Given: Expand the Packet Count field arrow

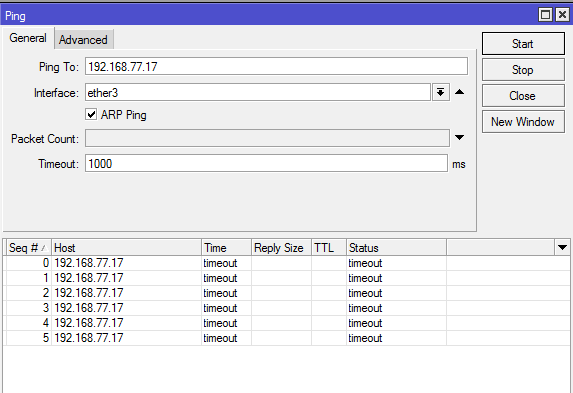Looking at the screenshot, I should tap(459, 137).
